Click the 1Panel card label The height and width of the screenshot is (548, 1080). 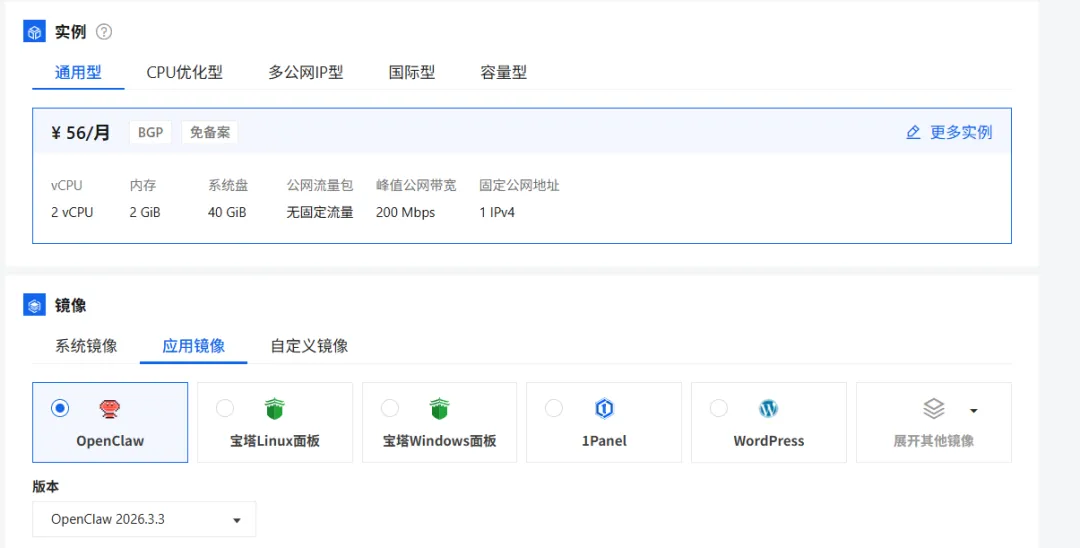(x=604, y=441)
